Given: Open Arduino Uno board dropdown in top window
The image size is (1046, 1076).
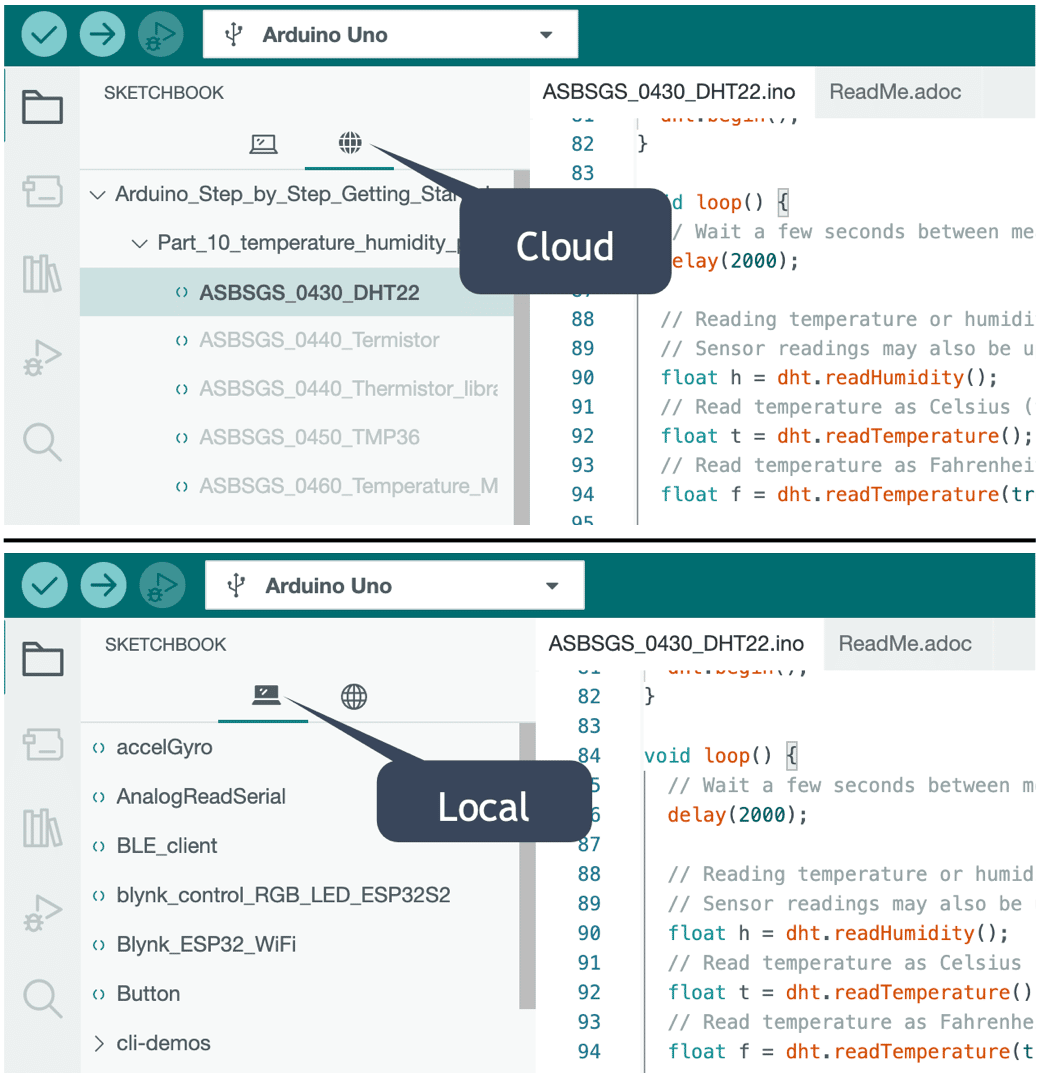Looking at the screenshot, I should (x=390, y=34).
